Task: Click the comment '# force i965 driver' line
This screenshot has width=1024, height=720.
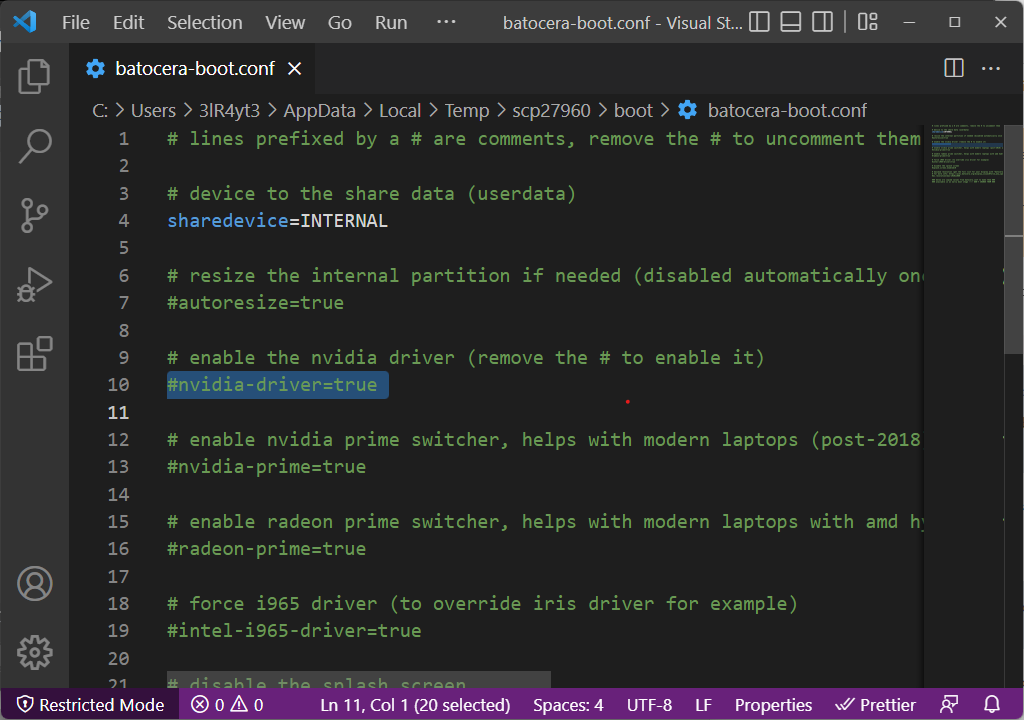Action: pyautogui.click(x=482, y=603)
